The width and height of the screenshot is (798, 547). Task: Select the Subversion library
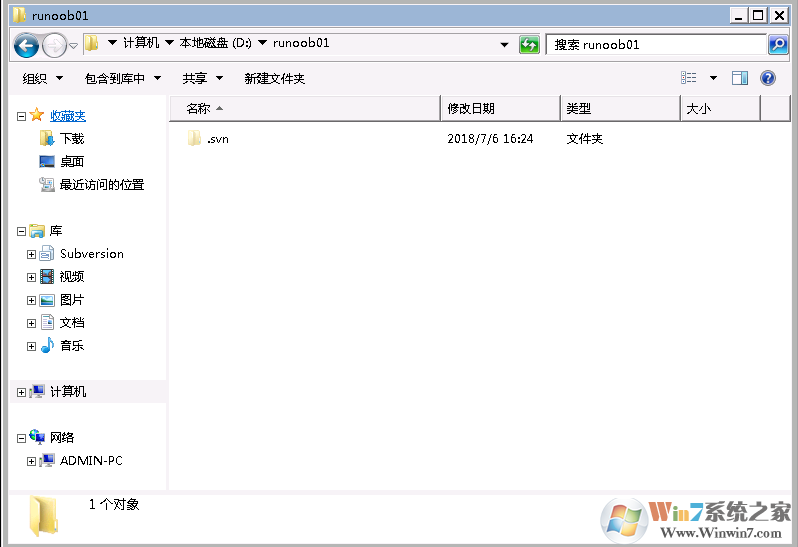click(x=92, y=254)
